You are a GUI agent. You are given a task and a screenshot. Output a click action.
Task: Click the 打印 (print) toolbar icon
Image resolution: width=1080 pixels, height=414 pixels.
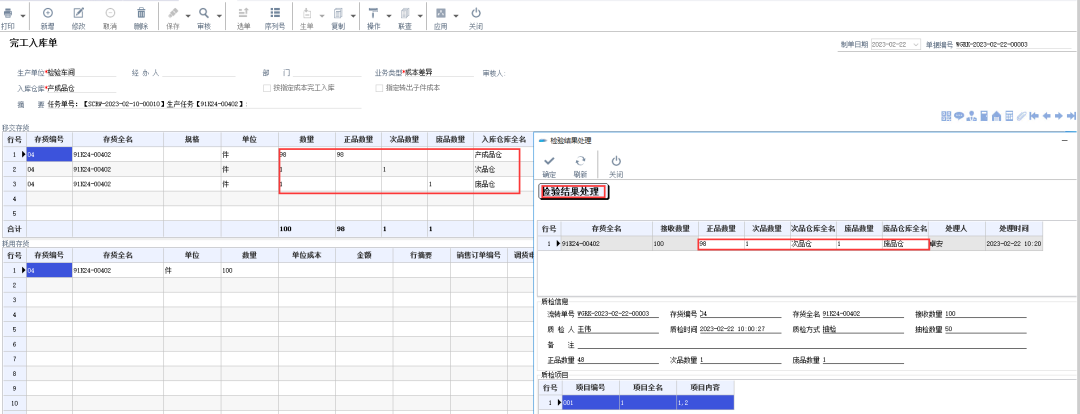coord(8,13)
